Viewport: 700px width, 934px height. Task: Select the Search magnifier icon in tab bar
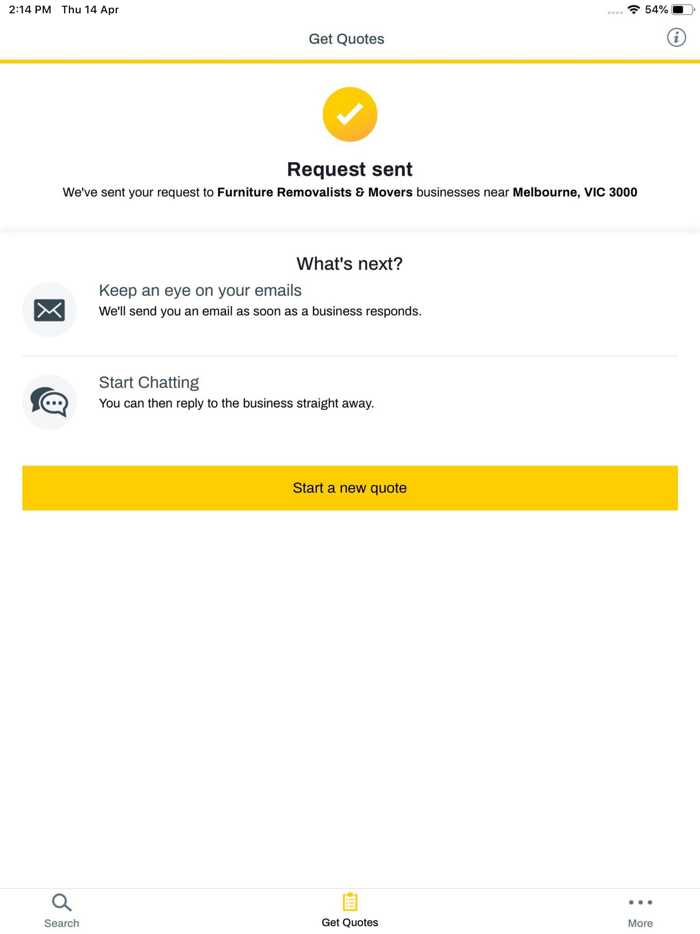click(61, 901)
